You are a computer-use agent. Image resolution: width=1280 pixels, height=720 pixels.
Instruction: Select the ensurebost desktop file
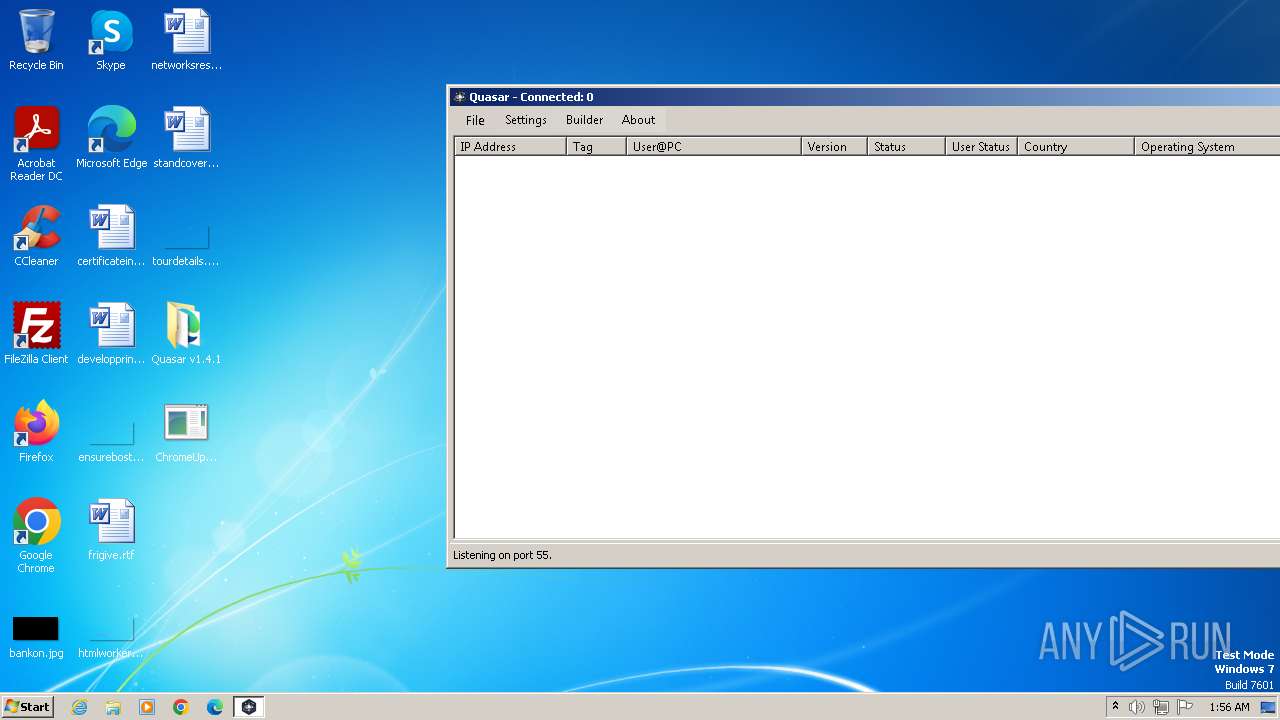111,442
